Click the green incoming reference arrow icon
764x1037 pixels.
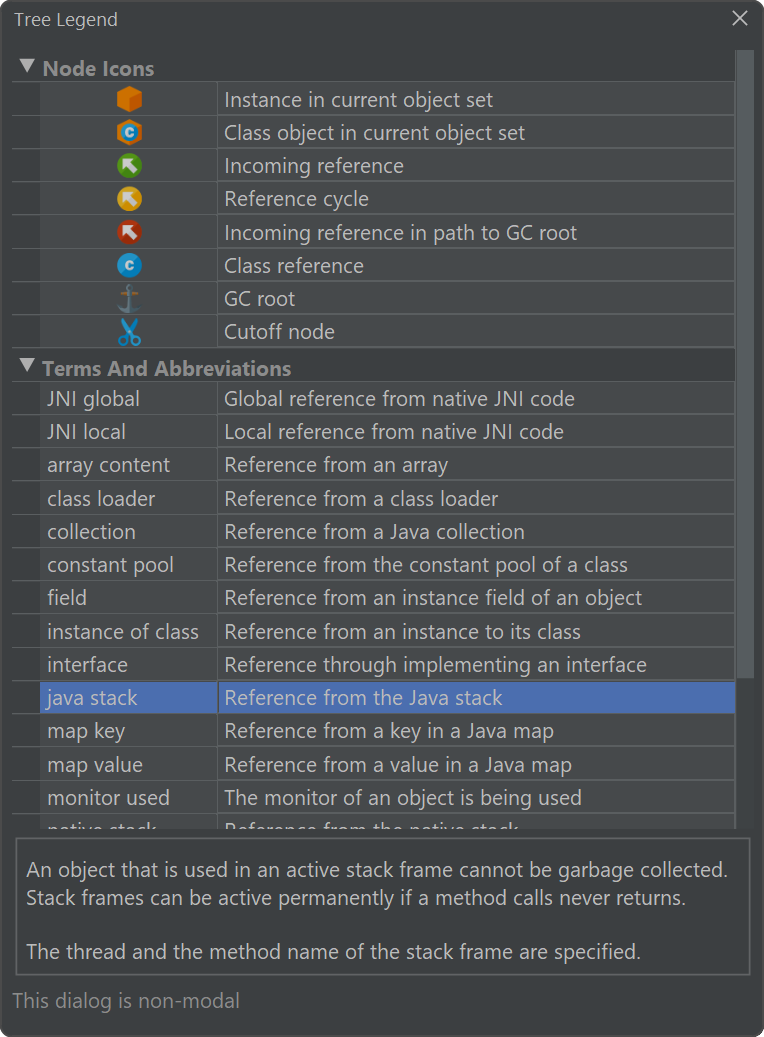point(129,166)
